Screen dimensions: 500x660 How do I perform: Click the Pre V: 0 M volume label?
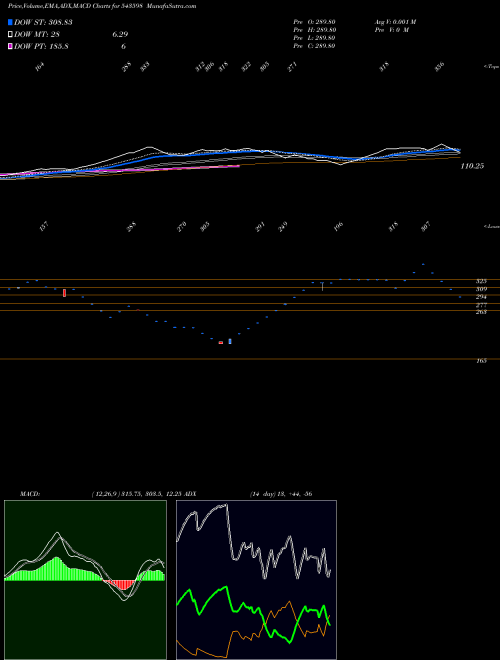click(391, 30)
